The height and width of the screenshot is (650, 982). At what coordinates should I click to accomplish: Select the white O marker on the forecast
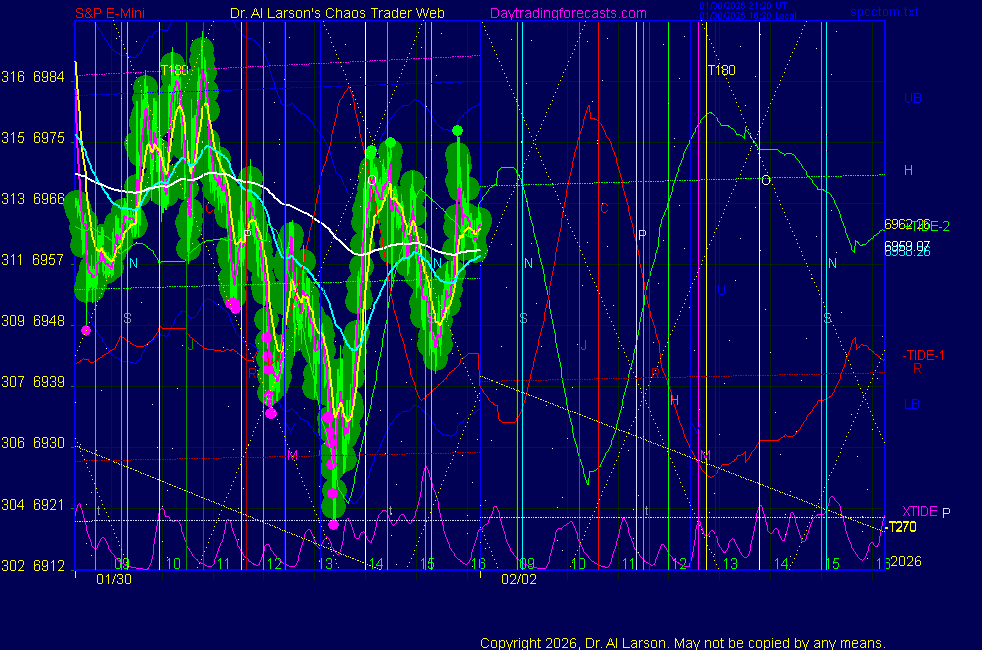(x=766, y=180)
